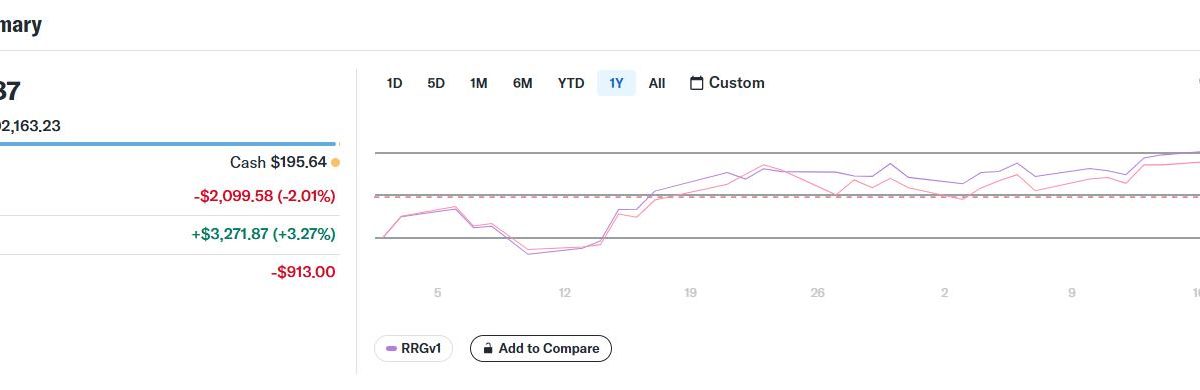Switch to YTD chart range

point(571,83)
